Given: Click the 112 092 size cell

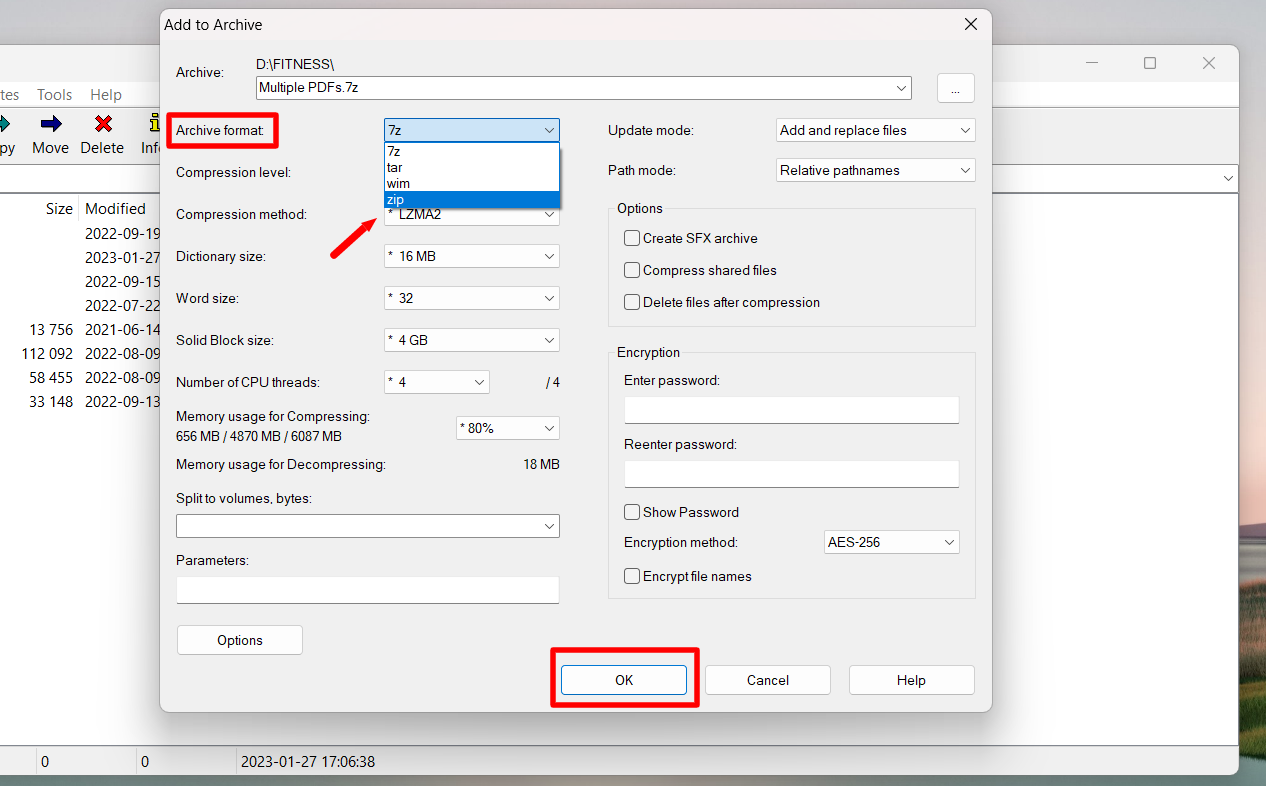Looking at the screenshot, I should pyautogui.click(x=47, y=353).
